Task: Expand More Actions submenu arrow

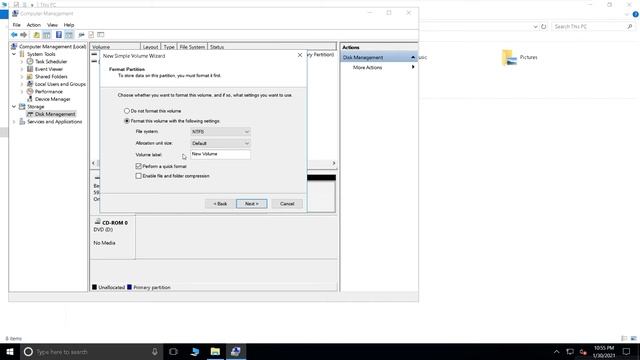Action: 413,67
